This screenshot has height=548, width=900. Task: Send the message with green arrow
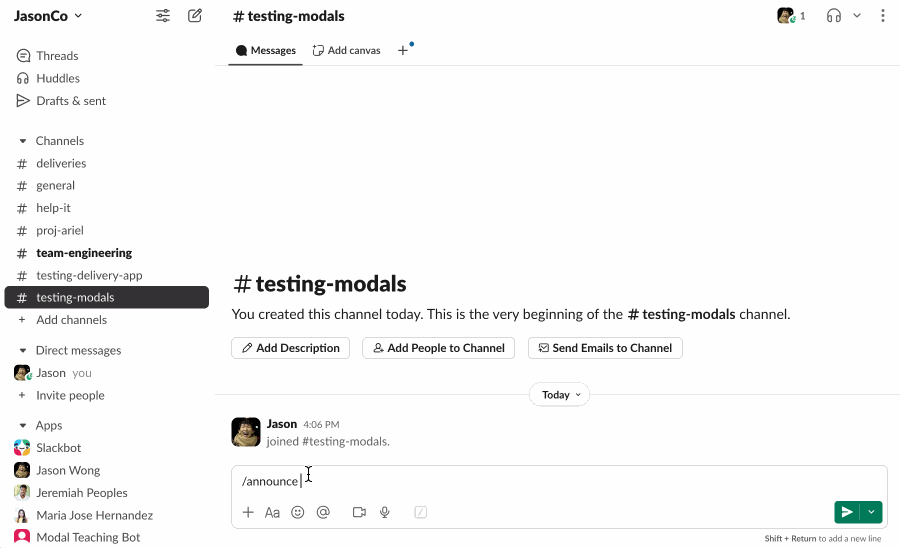pos(847,512)
